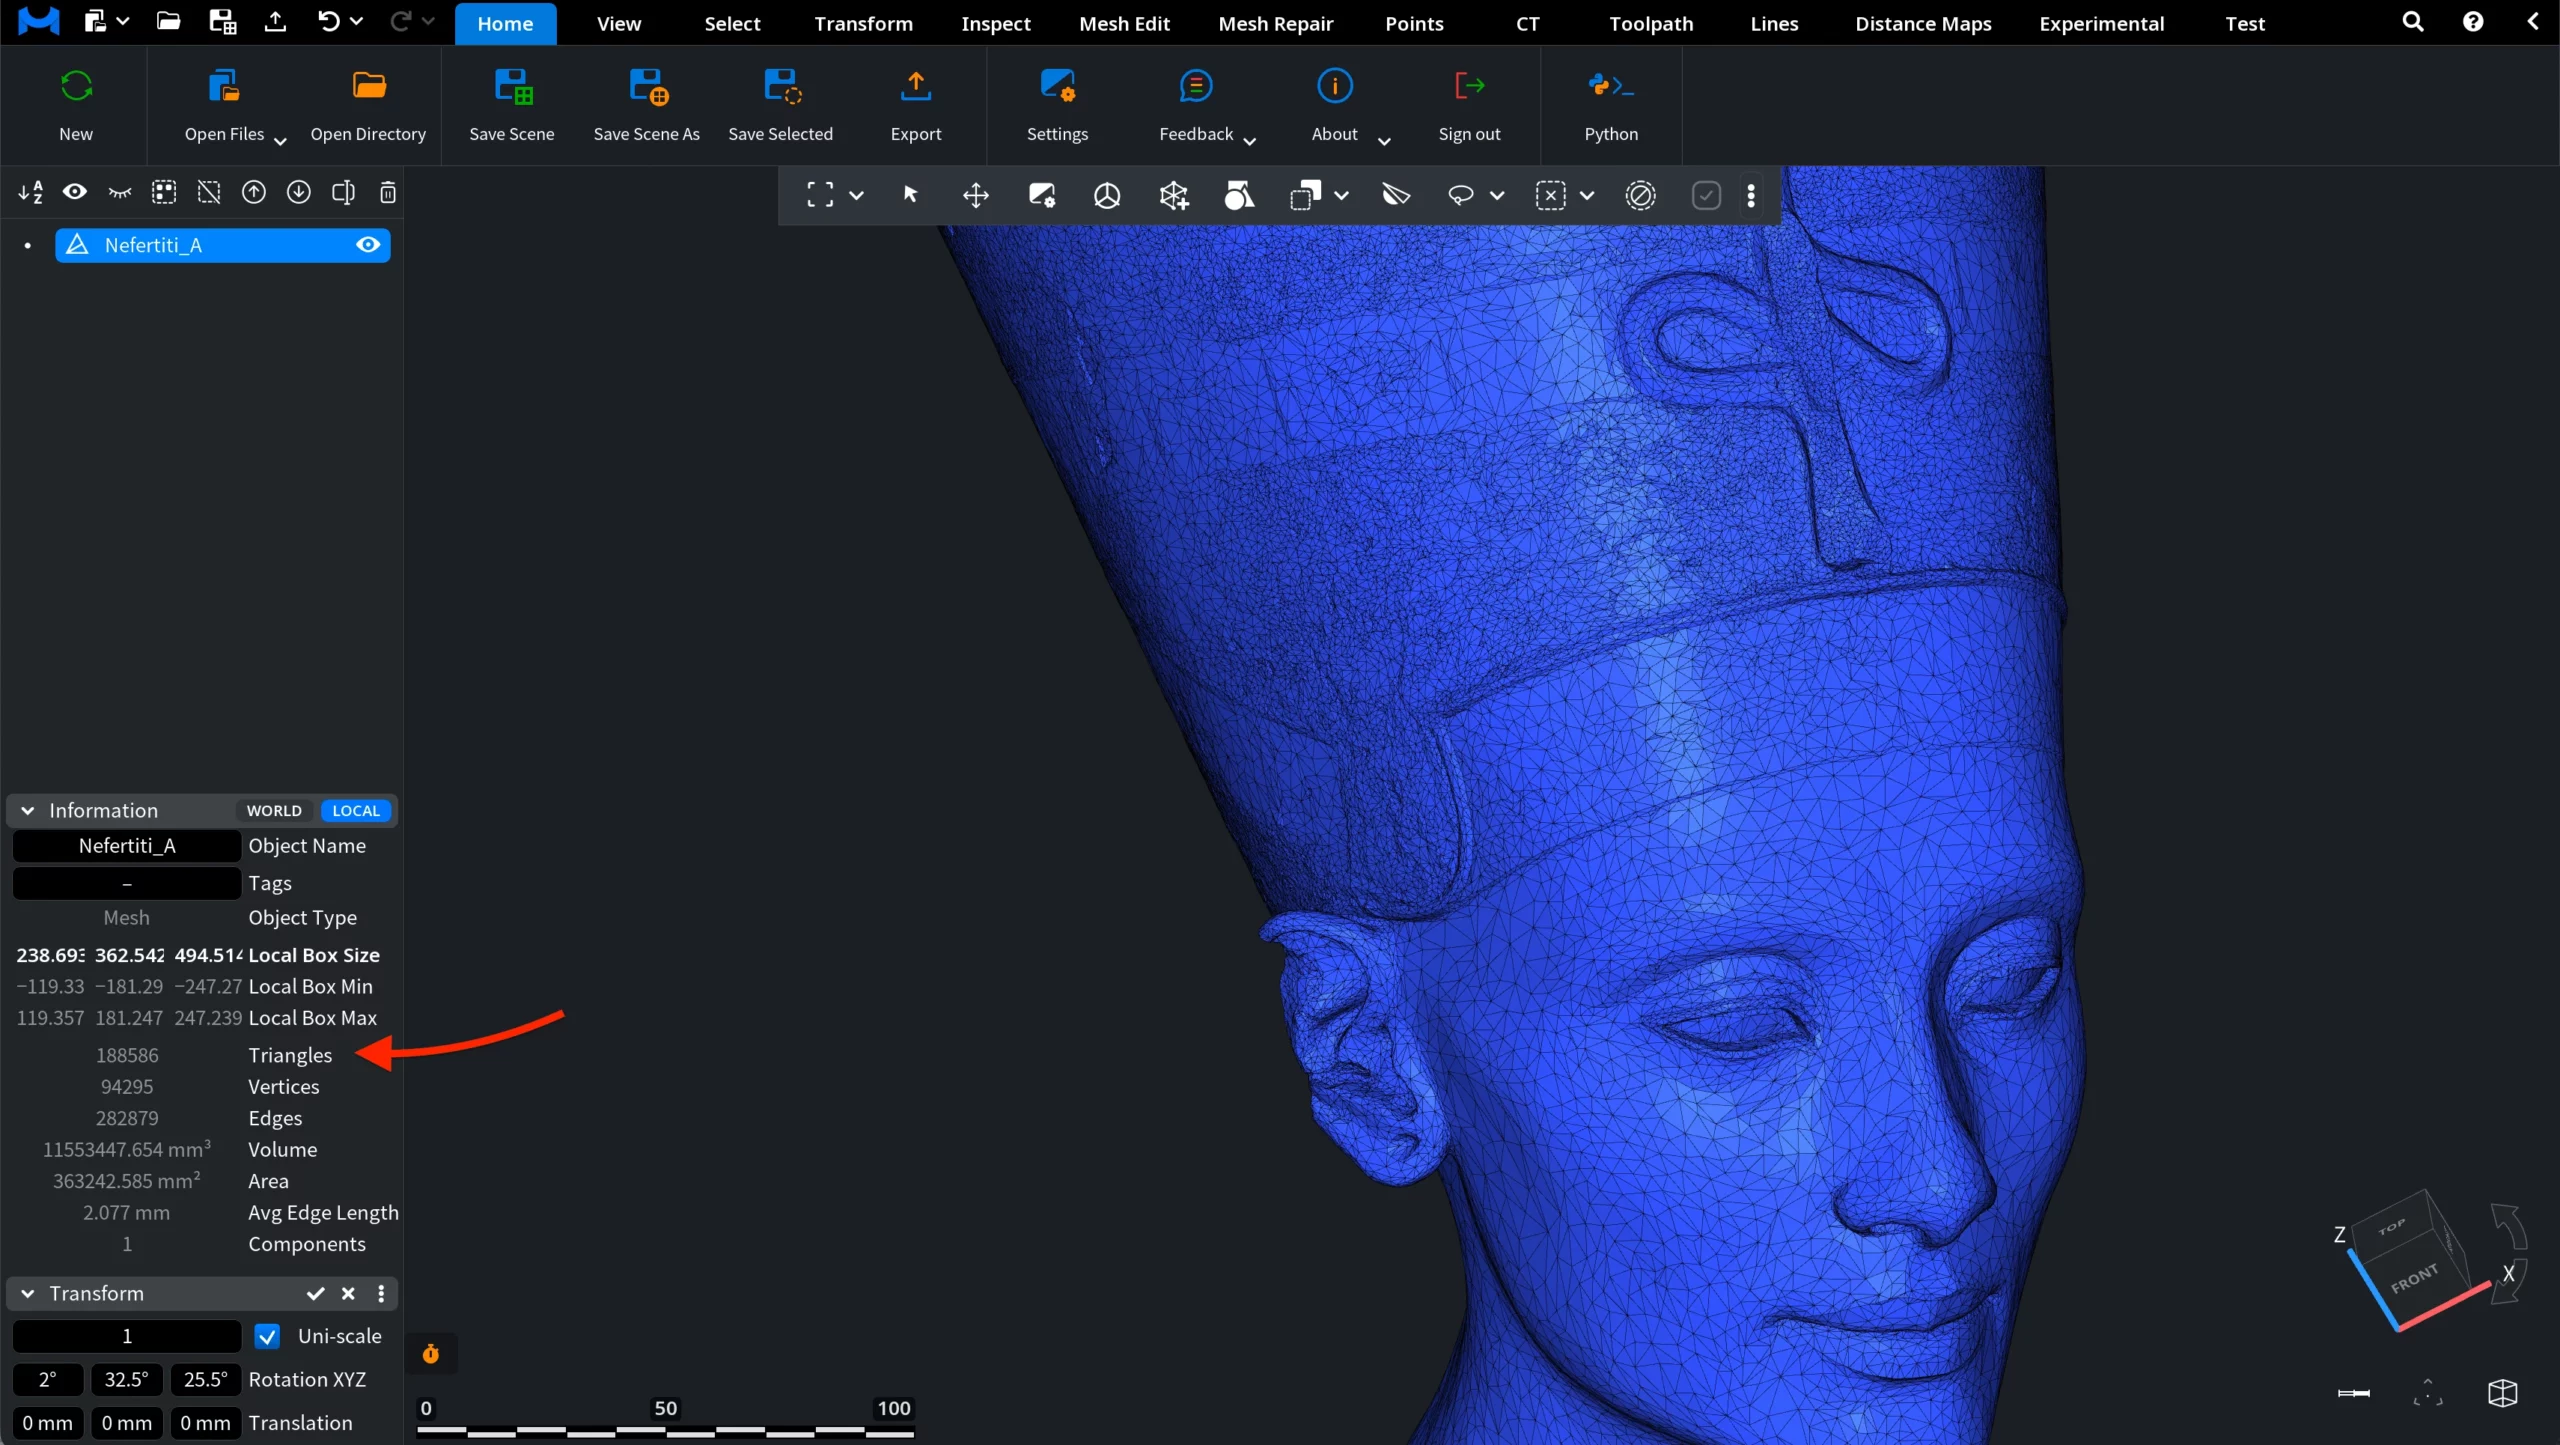This screenshot has height=1445, width=2560.
Task: Toggle the greyed checkmark box in viewport toolbar
Action: 1706,195
